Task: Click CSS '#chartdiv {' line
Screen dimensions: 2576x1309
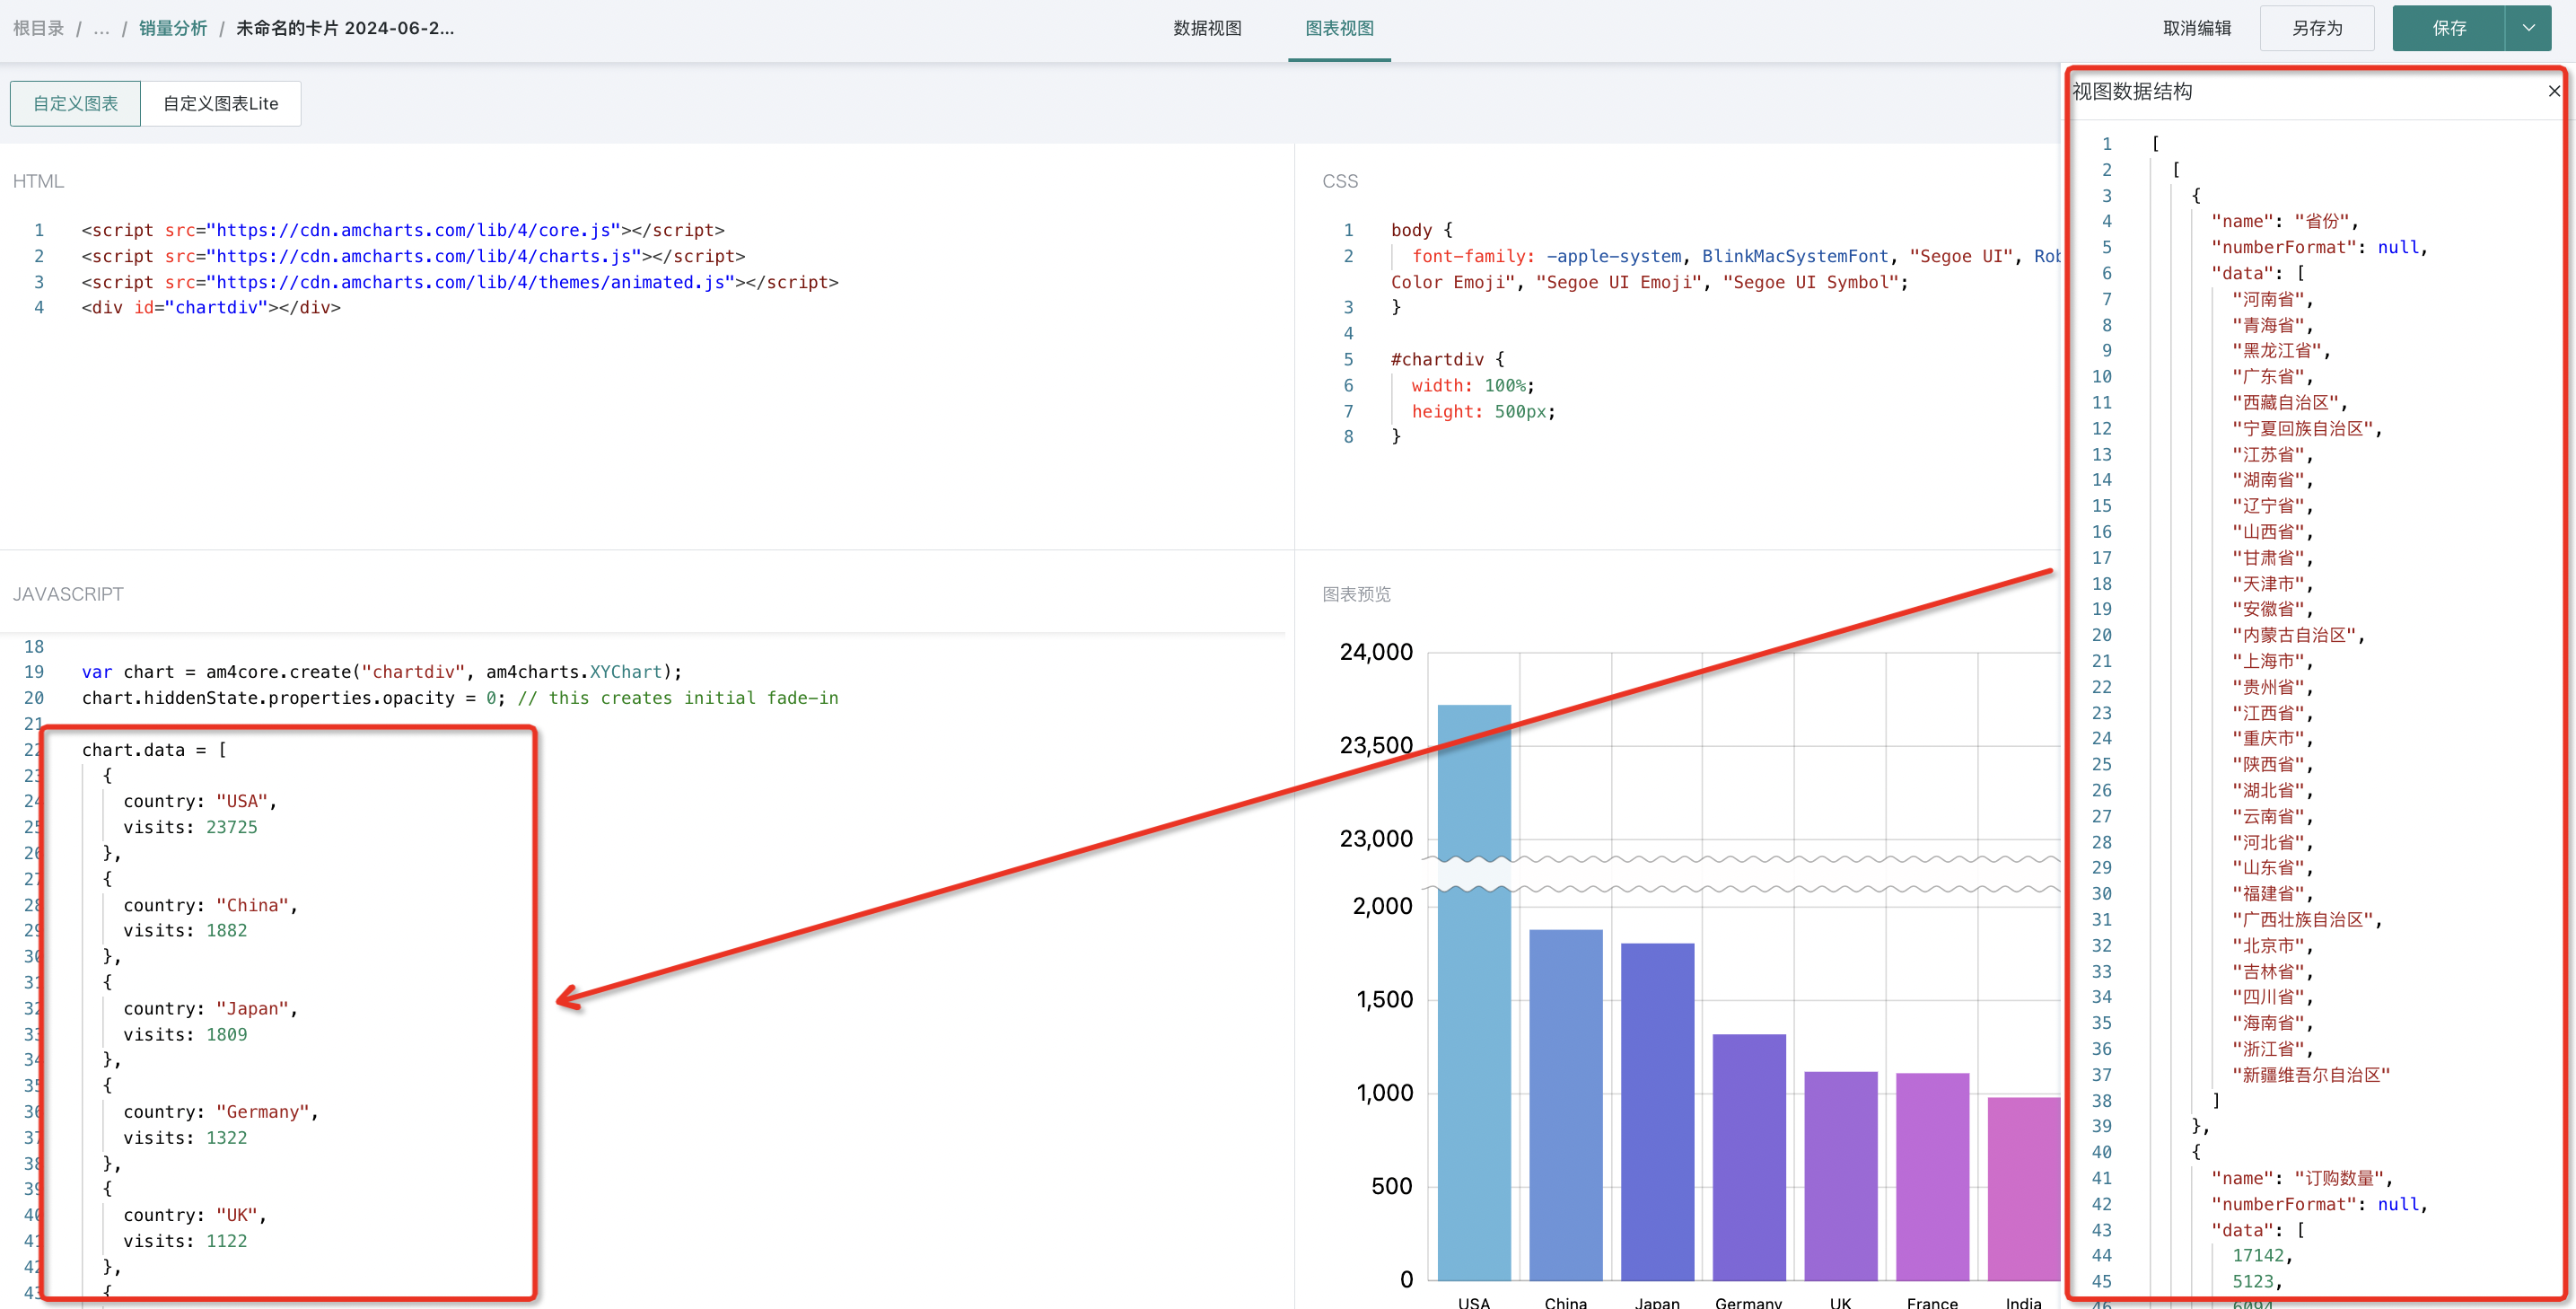Action: [1447, 359]
